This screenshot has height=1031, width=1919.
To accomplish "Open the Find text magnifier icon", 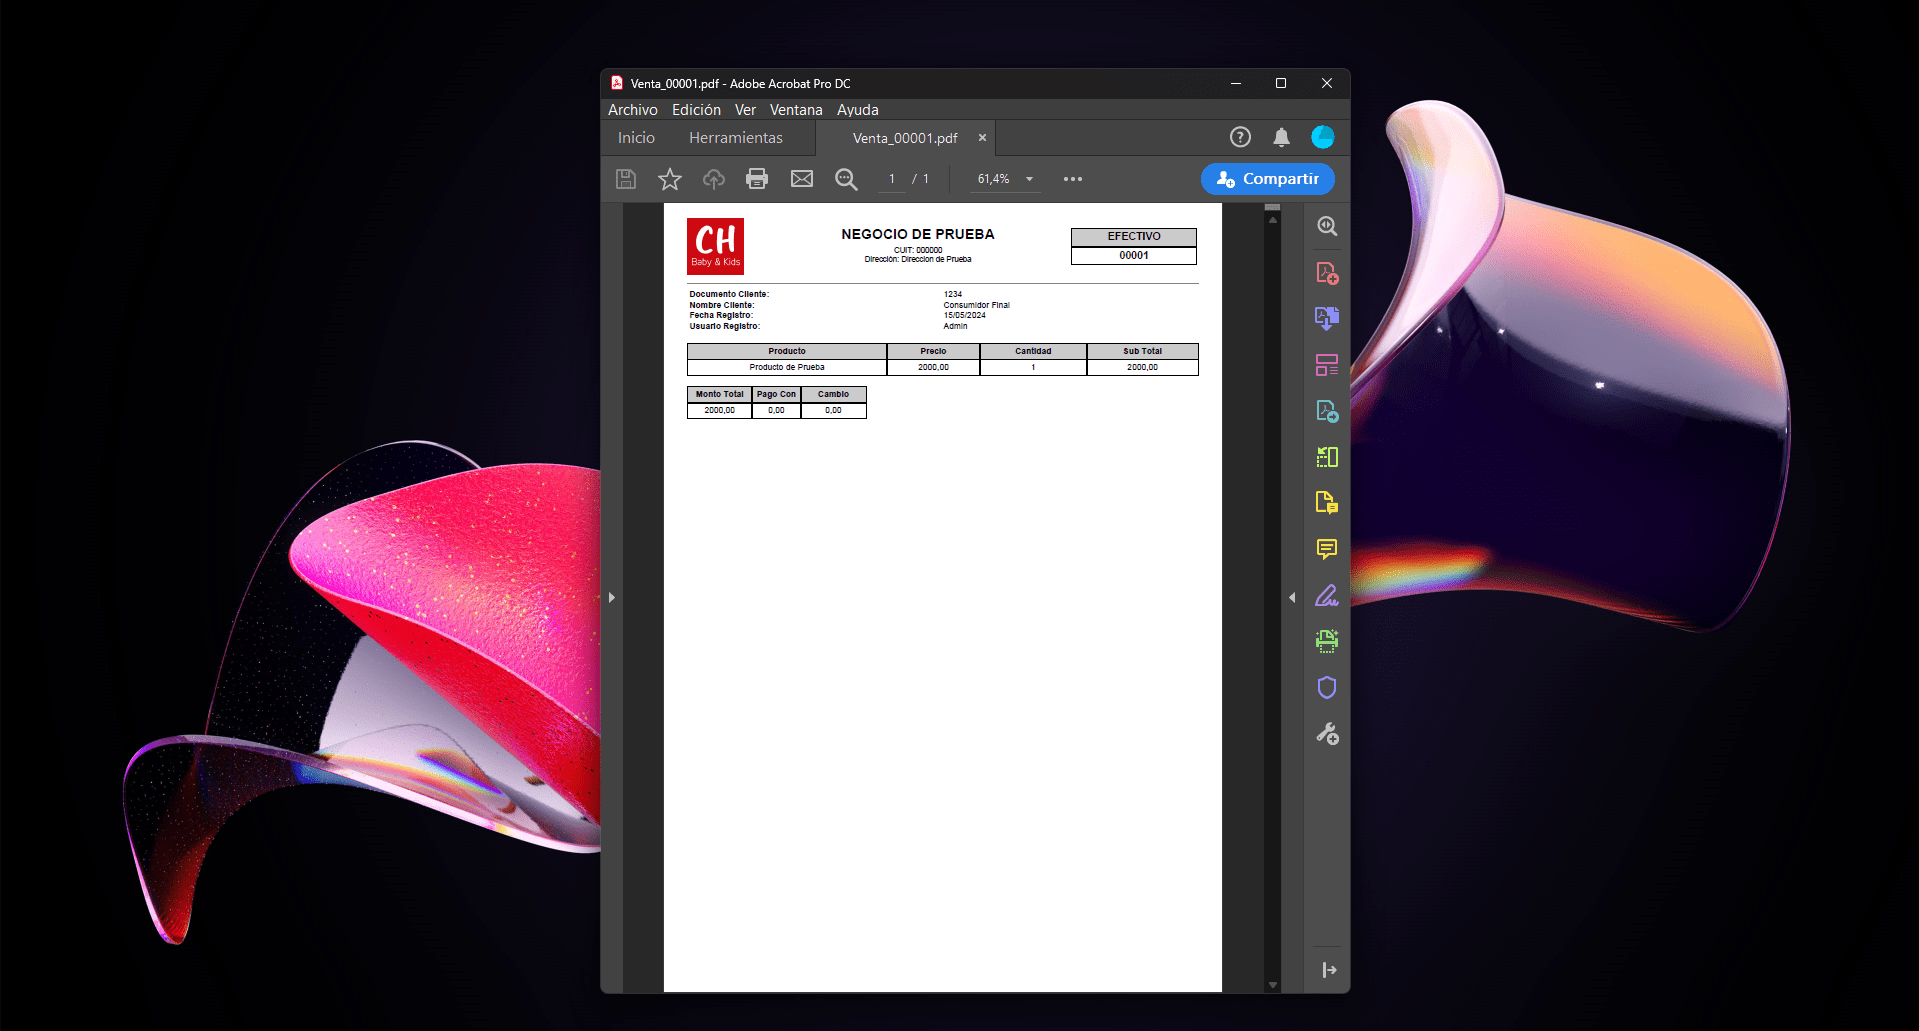I will pyautogui.click(x=846, y=179).
